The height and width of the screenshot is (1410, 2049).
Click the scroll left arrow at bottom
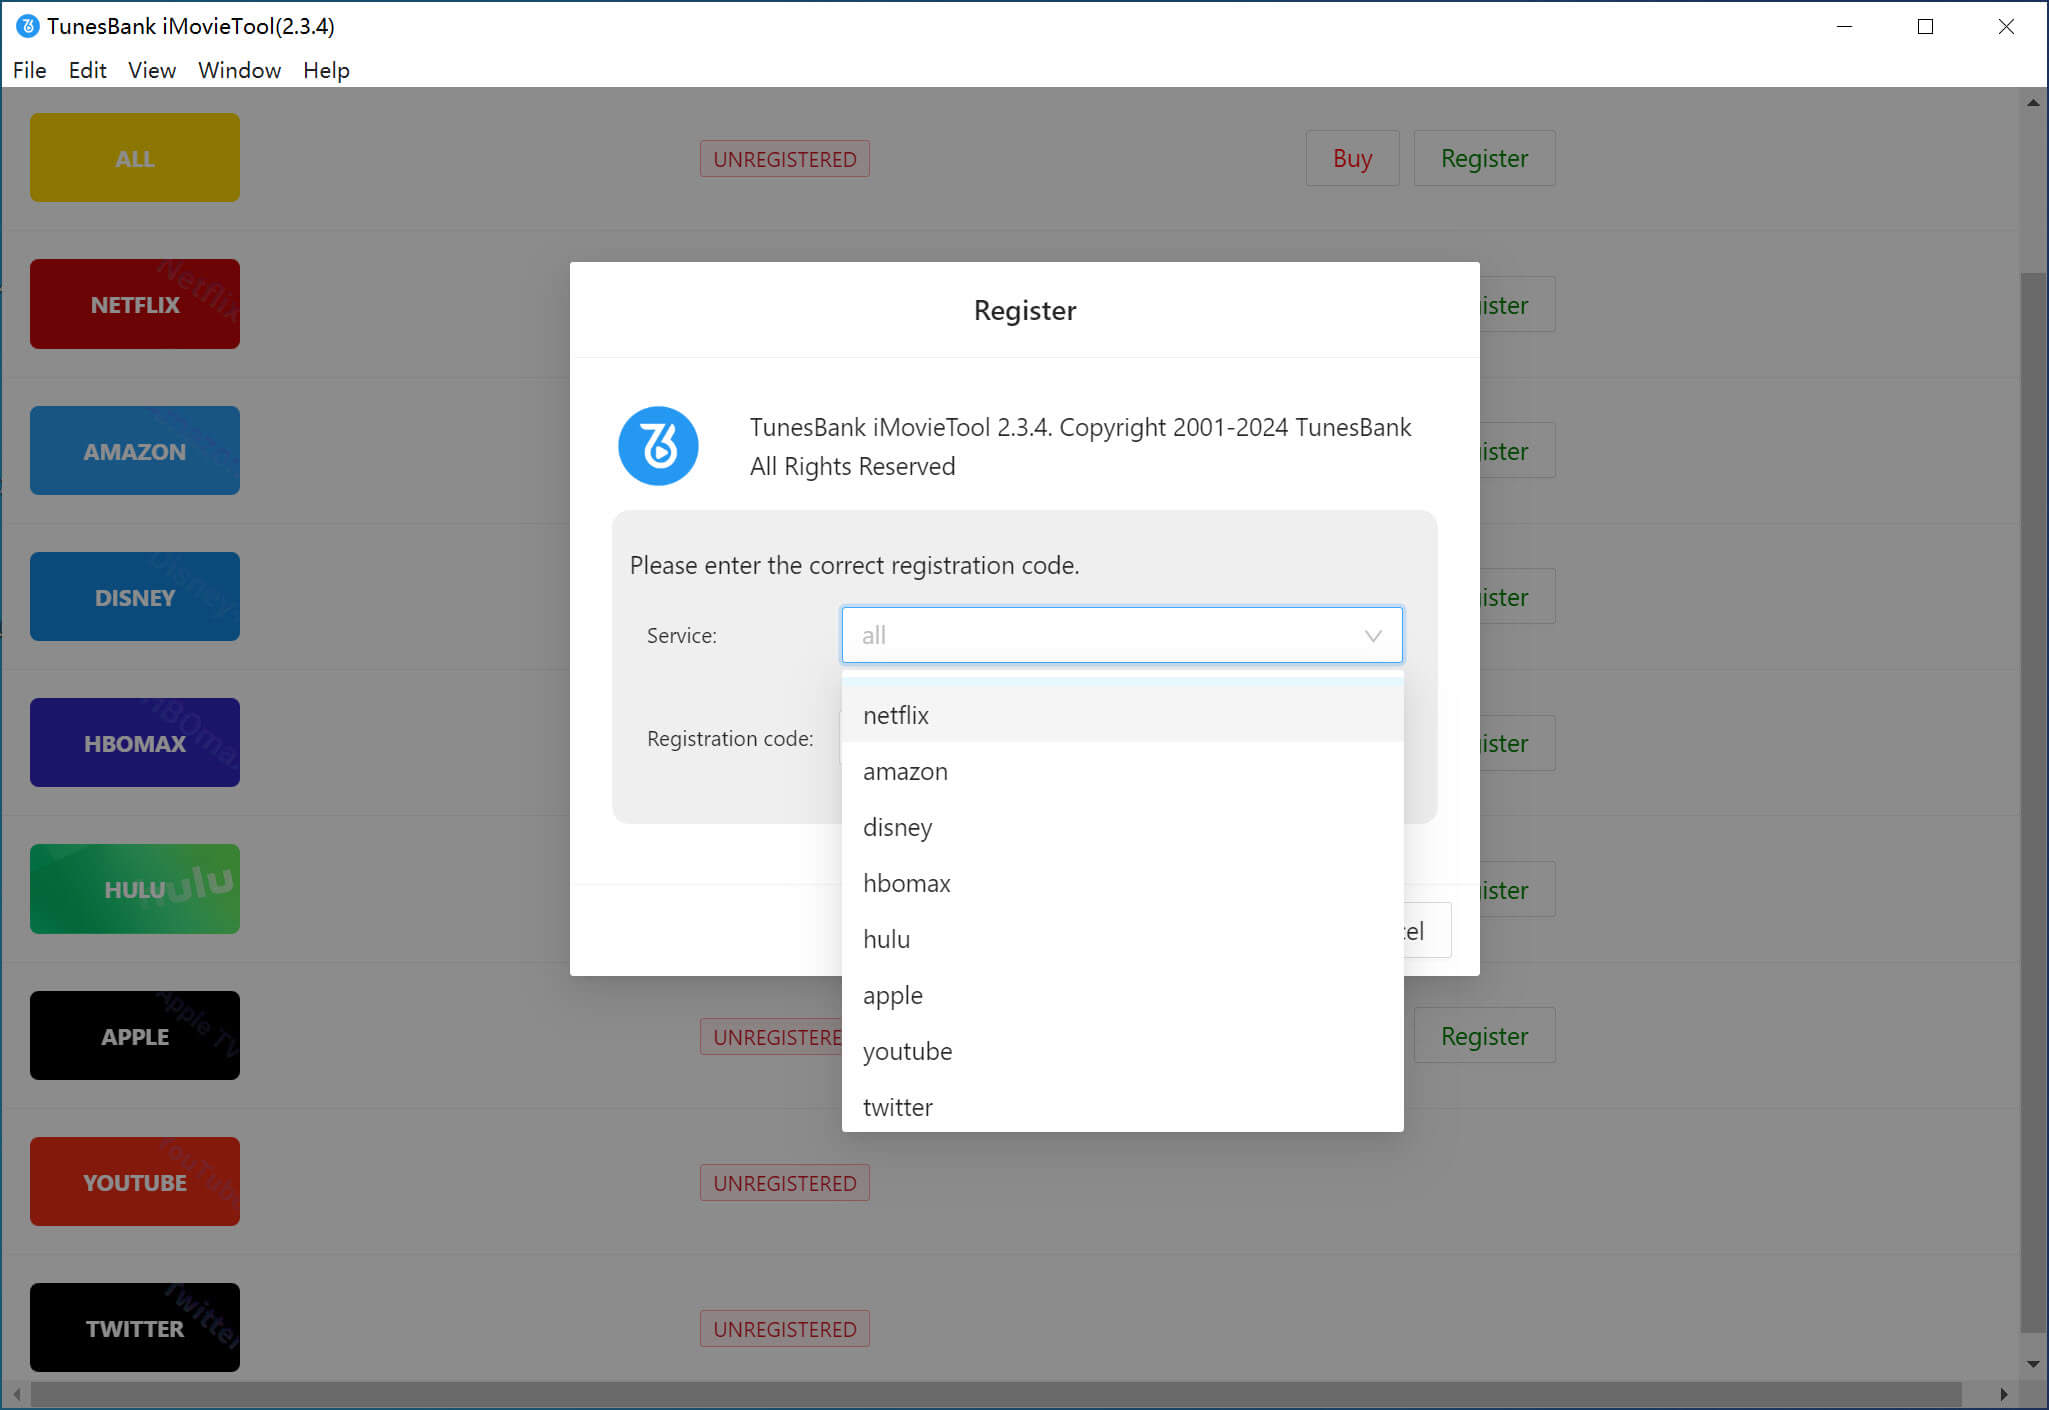pyautogui.click(x=16, y=1394)
